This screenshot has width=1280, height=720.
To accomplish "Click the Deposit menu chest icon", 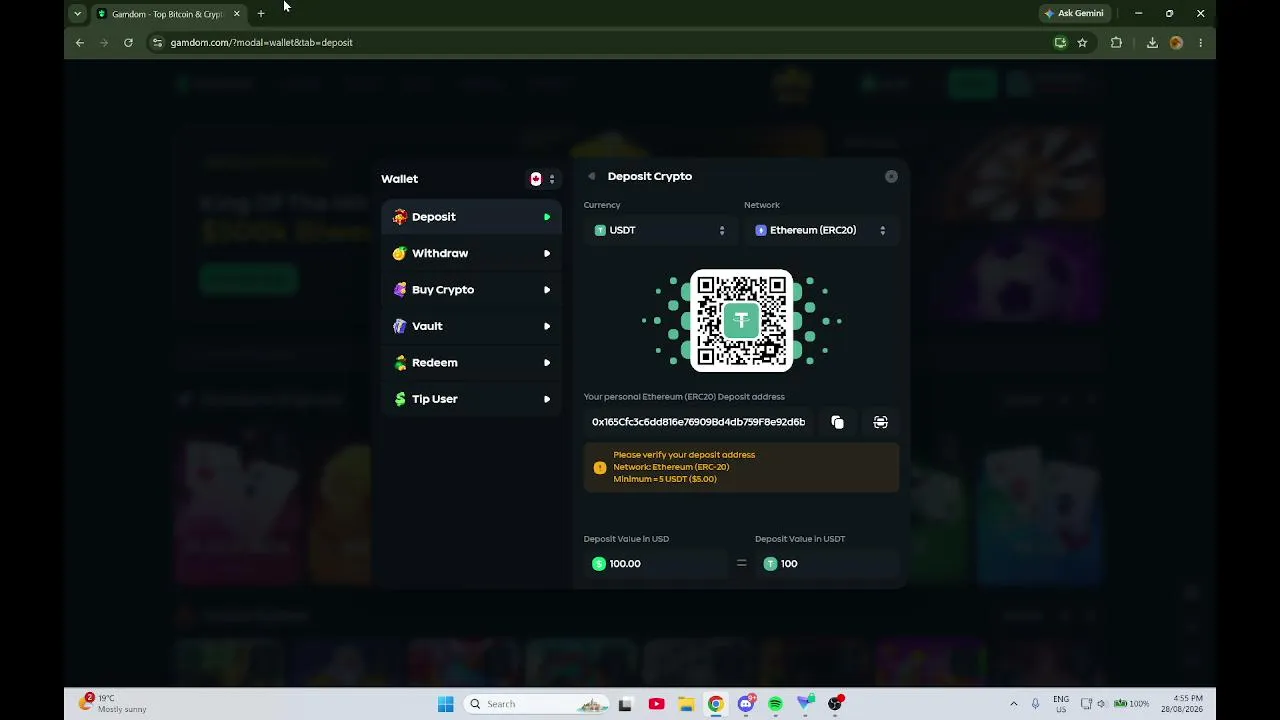I will pyautogui.click(x=400, y=217).
